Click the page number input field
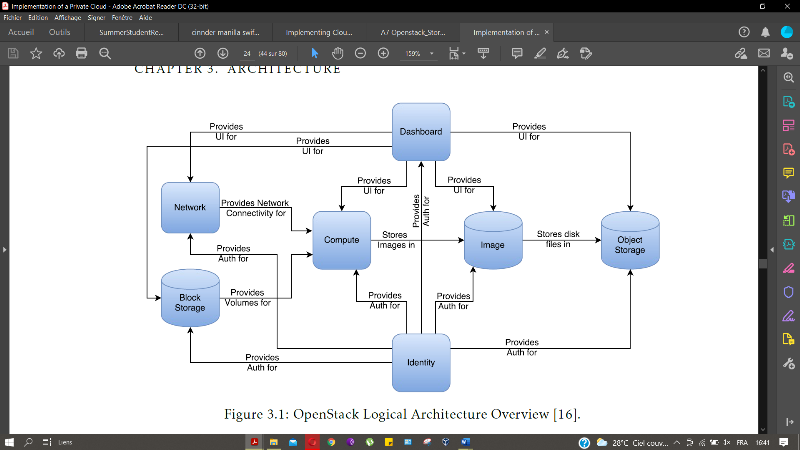Screen dimensions: 800x450 (247, 53)
